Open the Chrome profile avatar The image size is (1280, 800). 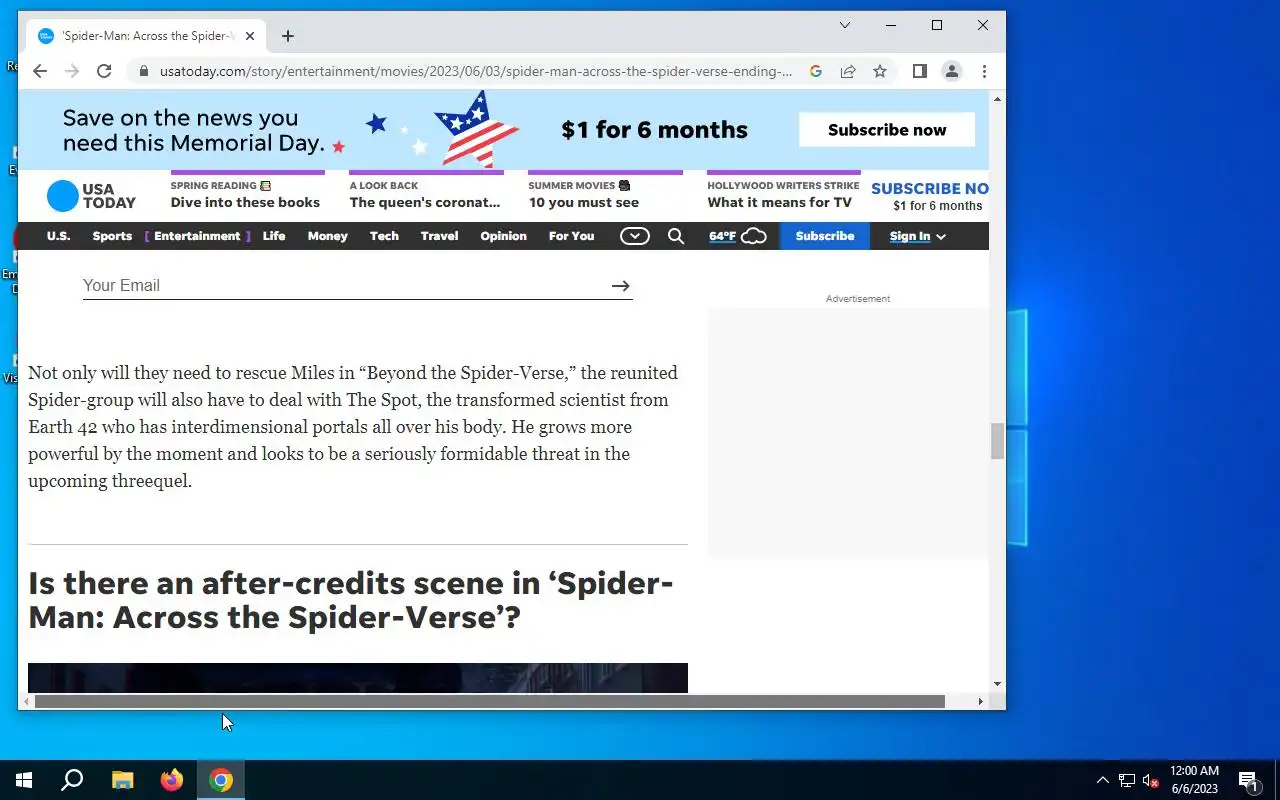(952, 71)
